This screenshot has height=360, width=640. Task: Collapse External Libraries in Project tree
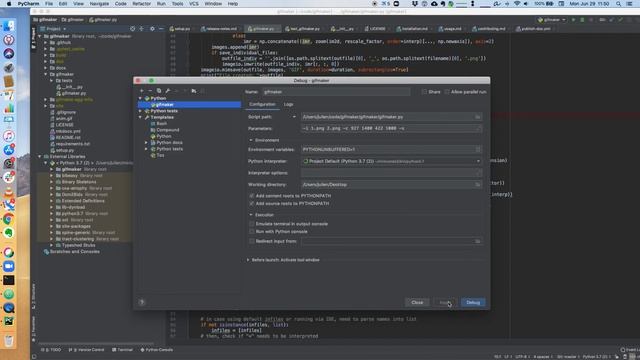pos(40,156)
